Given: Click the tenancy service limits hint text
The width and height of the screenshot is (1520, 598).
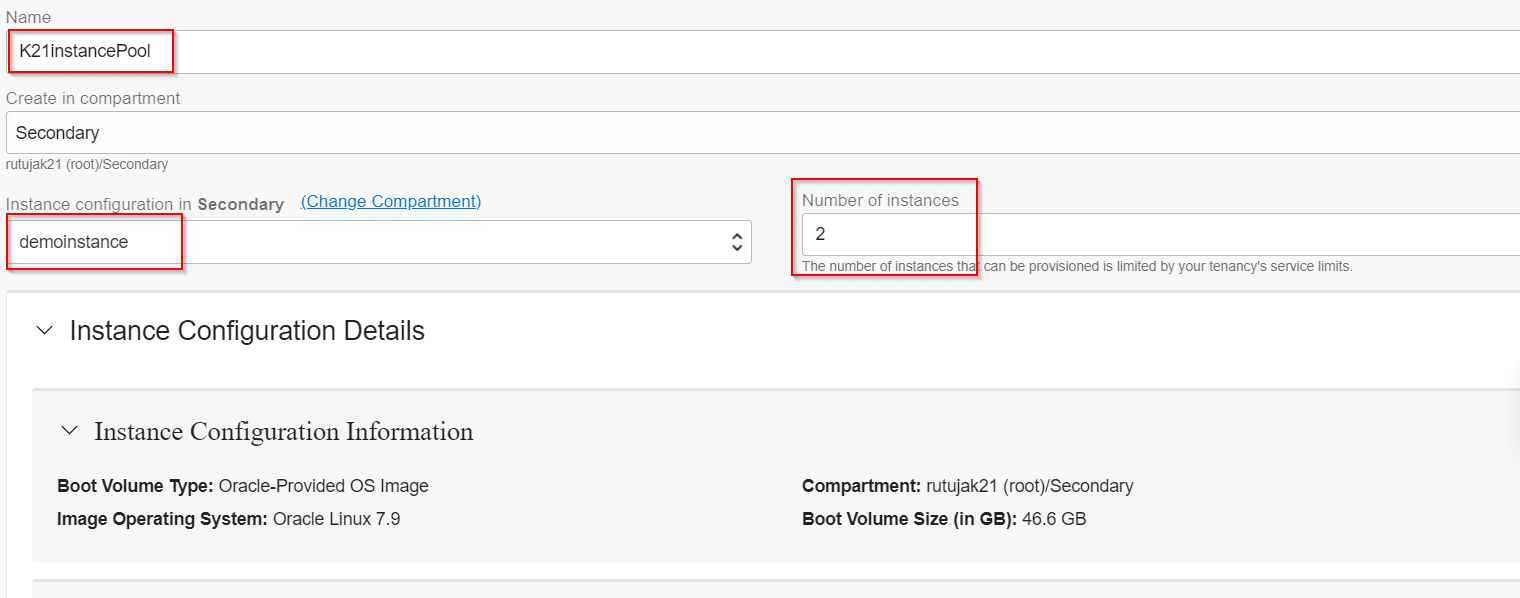Looking at the screenshot, I should click(x=1077, y=267).
